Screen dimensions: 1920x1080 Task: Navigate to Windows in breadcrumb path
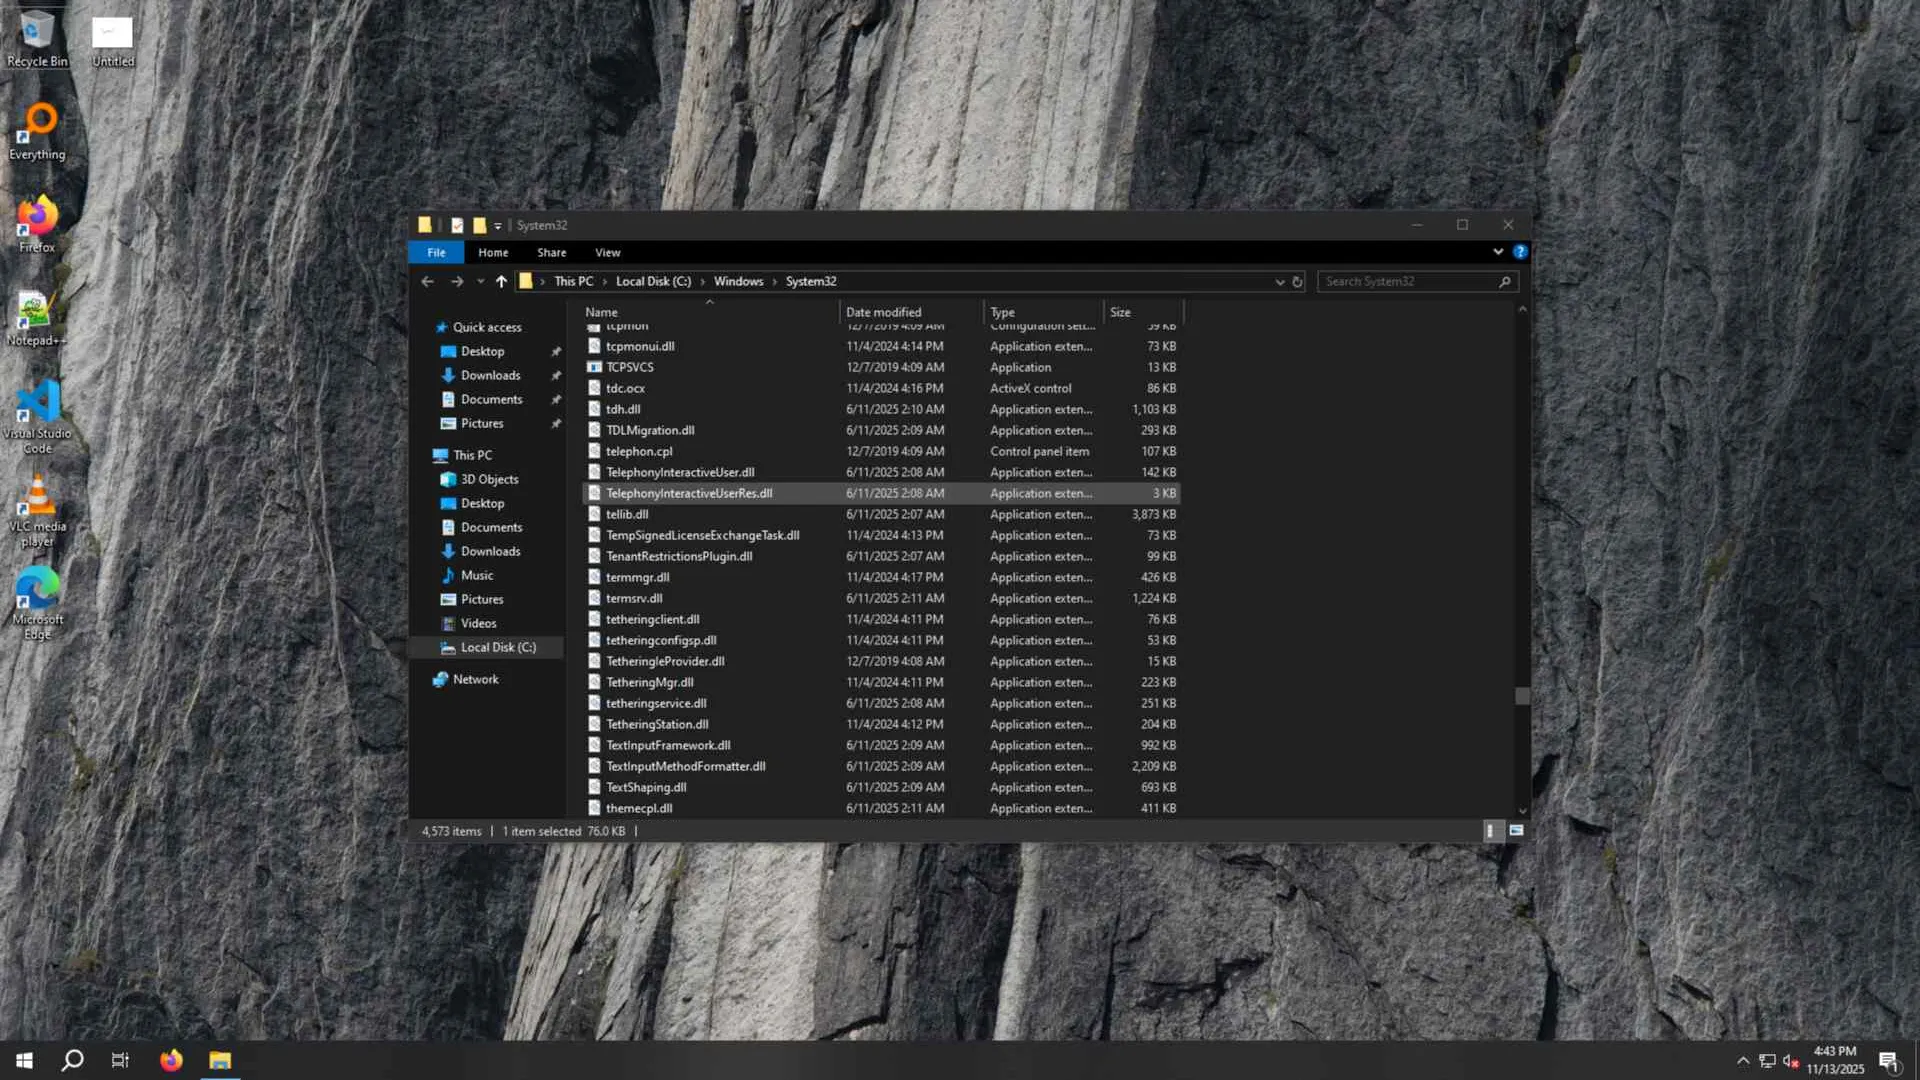point(738,282)
